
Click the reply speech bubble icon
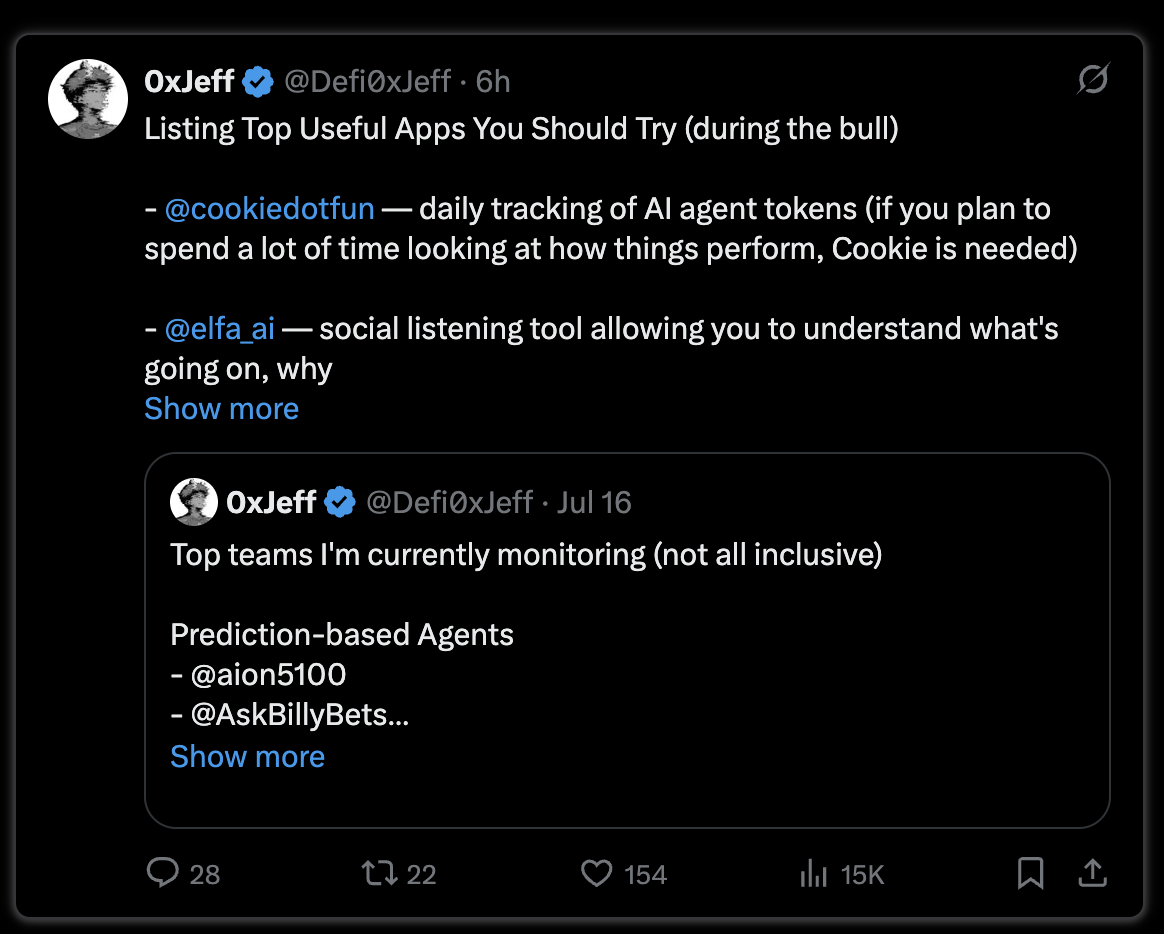coord(163,873)
